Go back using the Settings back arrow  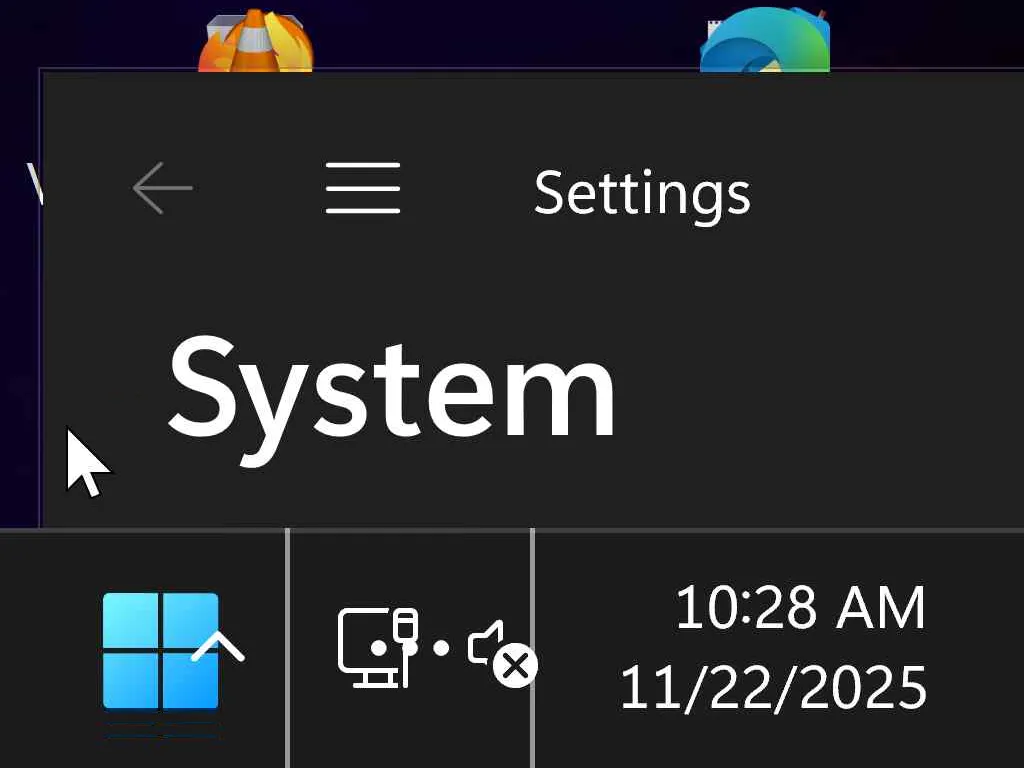(163, 188)
